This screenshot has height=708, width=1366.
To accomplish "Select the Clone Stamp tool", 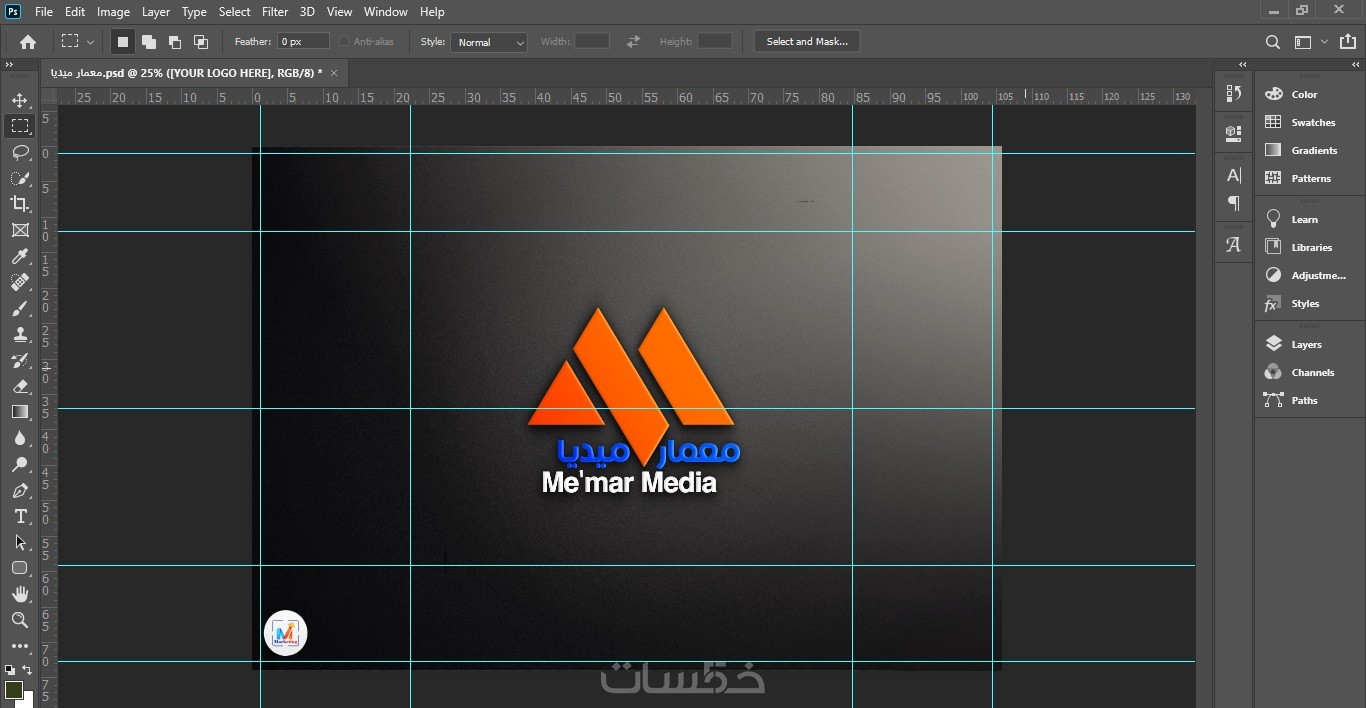I will point(20,335).
